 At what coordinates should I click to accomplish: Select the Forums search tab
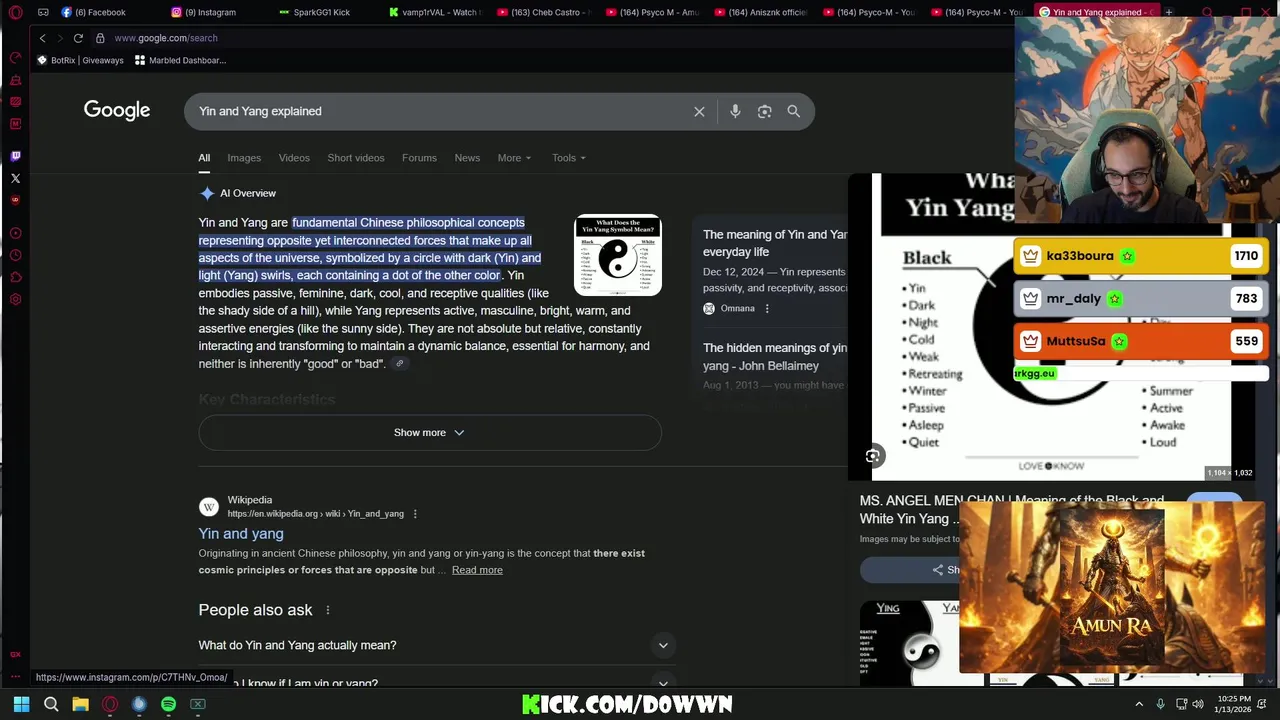419,158
